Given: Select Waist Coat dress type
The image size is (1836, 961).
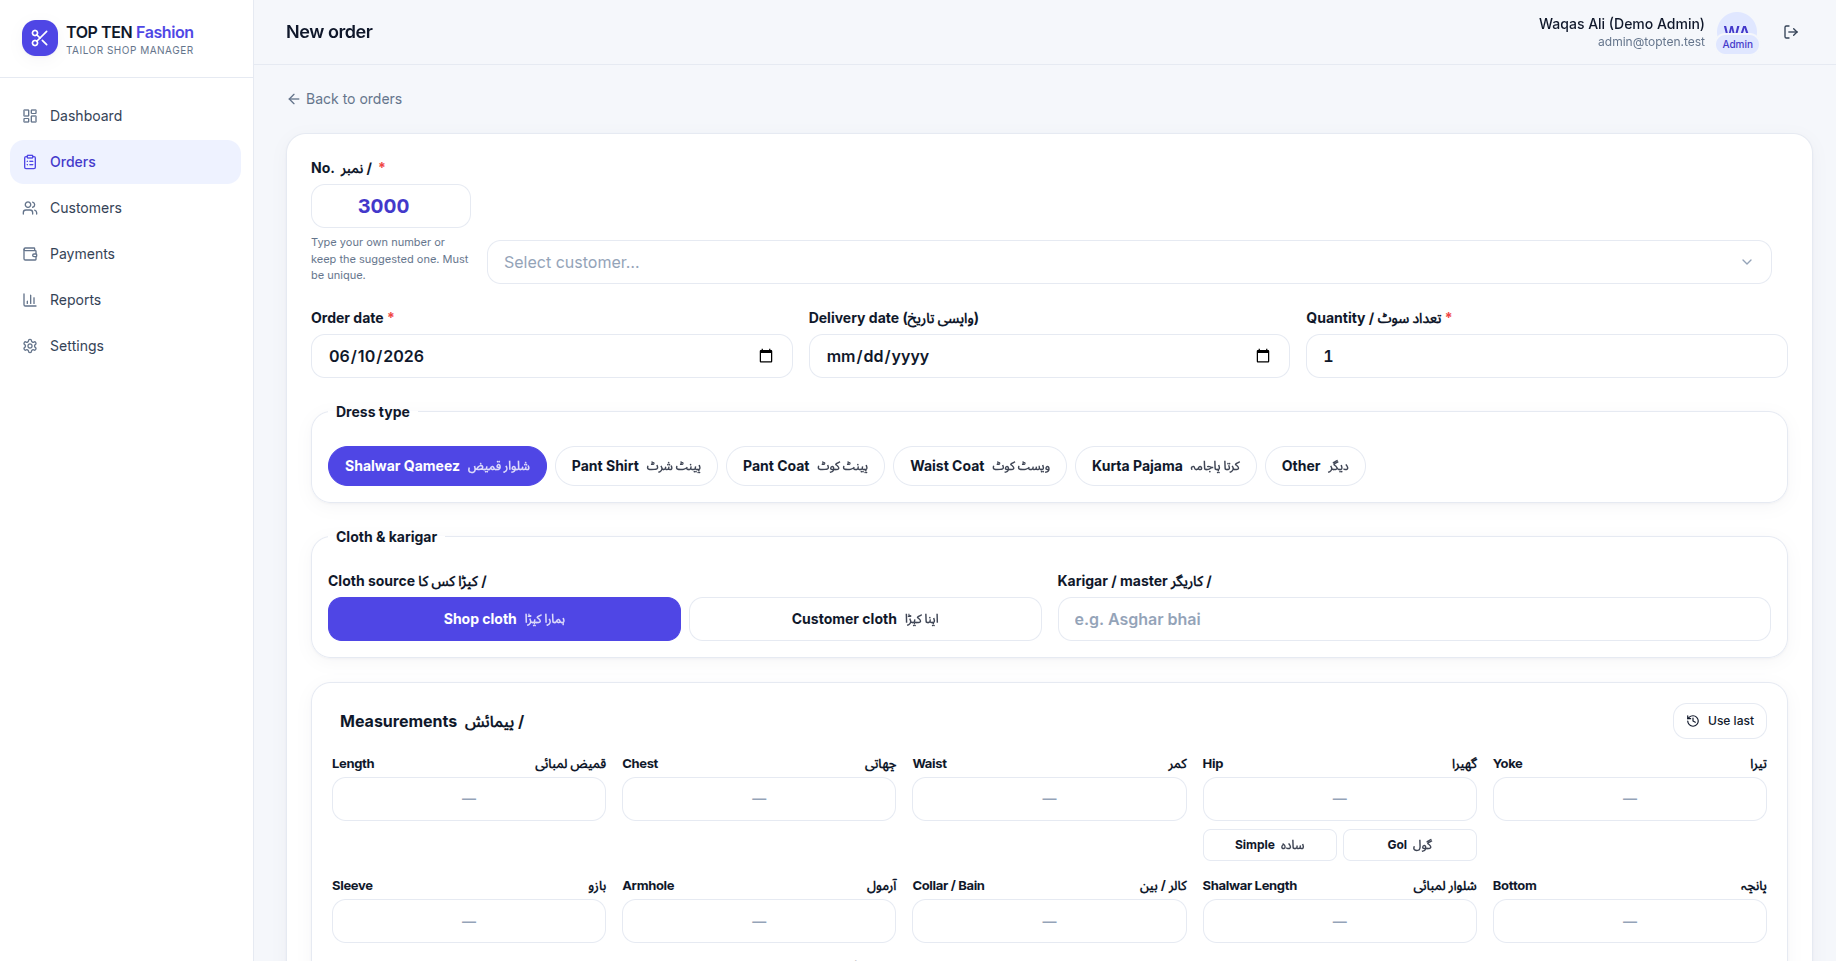Looking at the screenshot, I should coord(980,466).
